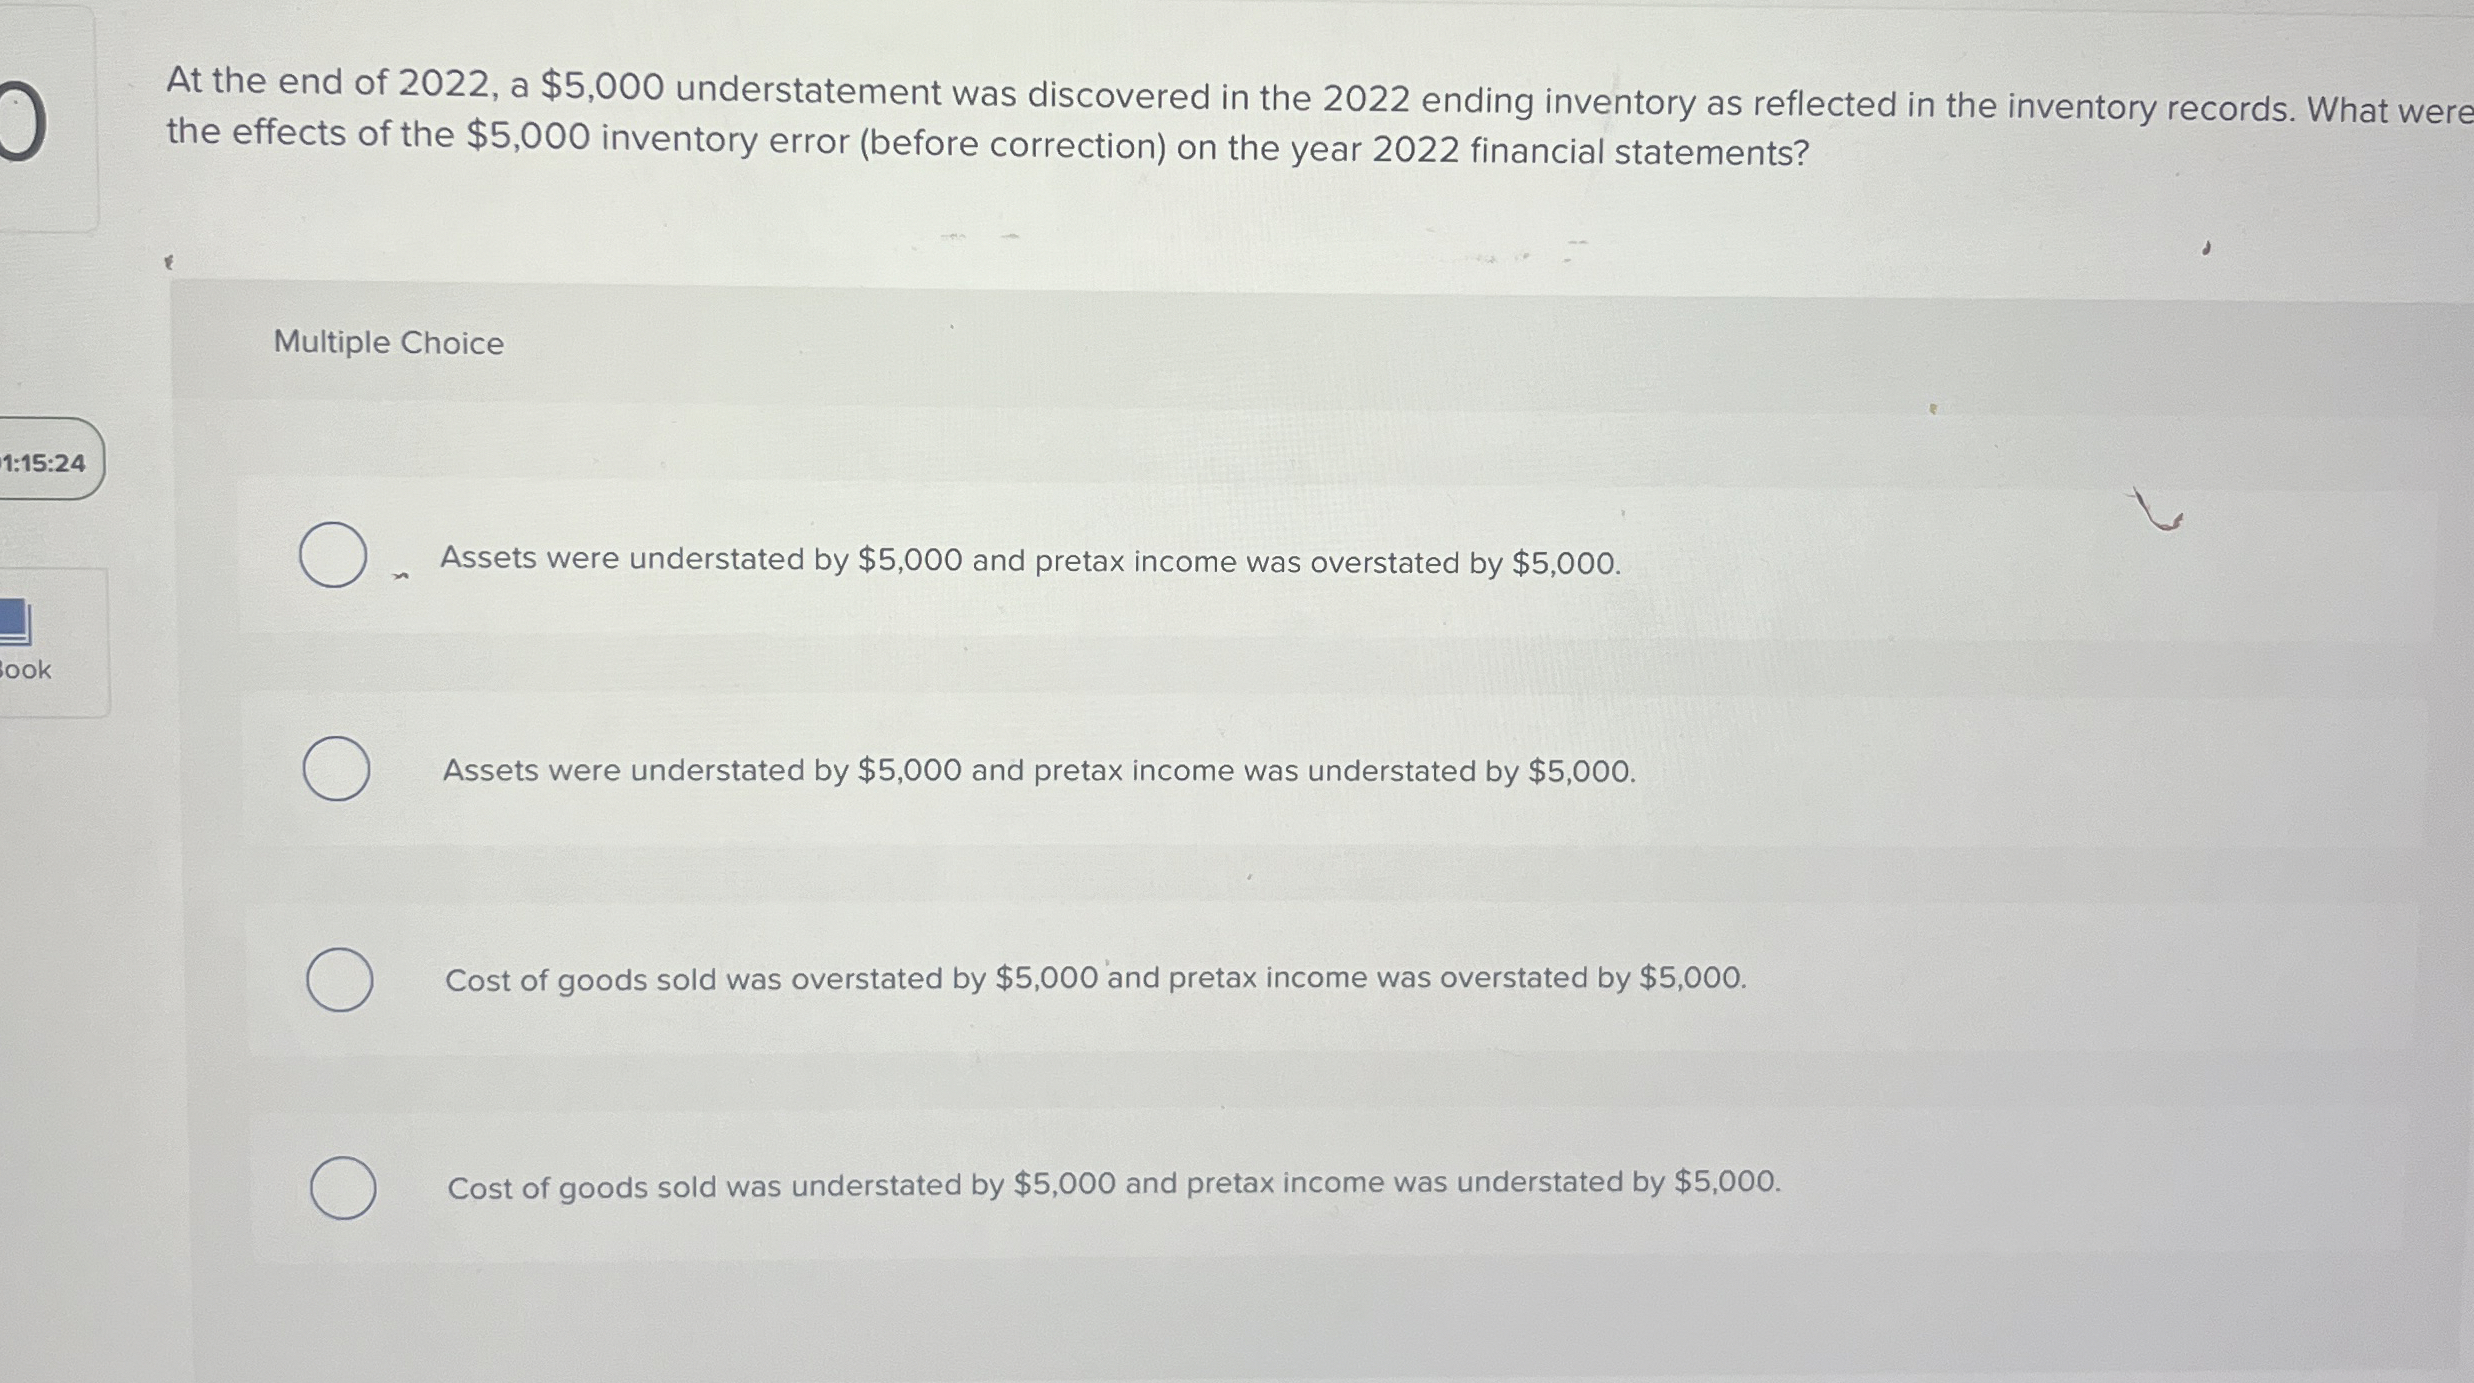Click the answer row mentioning pretax income understated by $5,000
Viewport: 2474px width, 1383px height.
click(x=1038, y=770)
